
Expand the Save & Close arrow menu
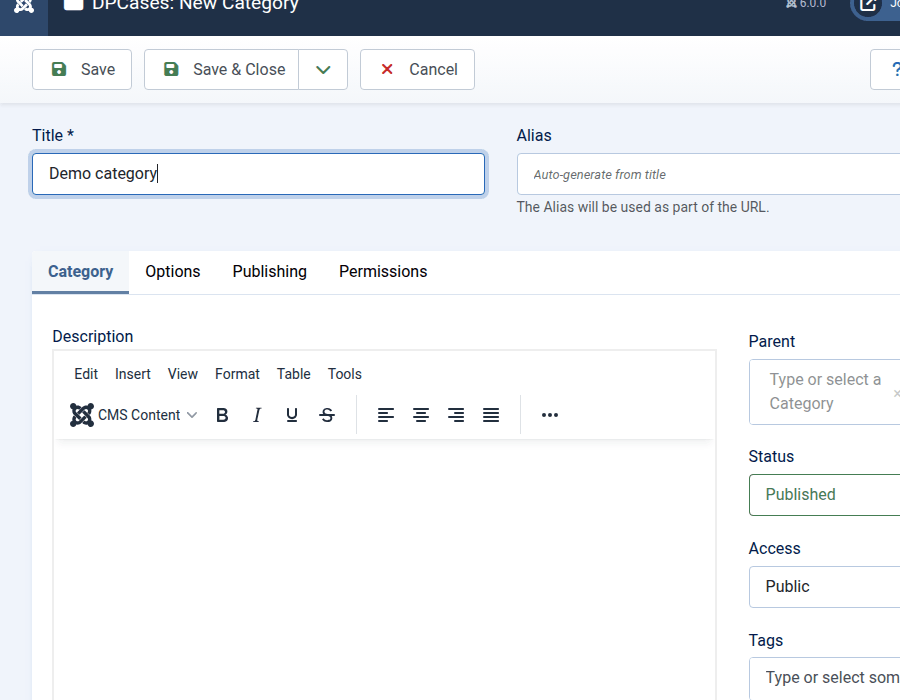323,70
